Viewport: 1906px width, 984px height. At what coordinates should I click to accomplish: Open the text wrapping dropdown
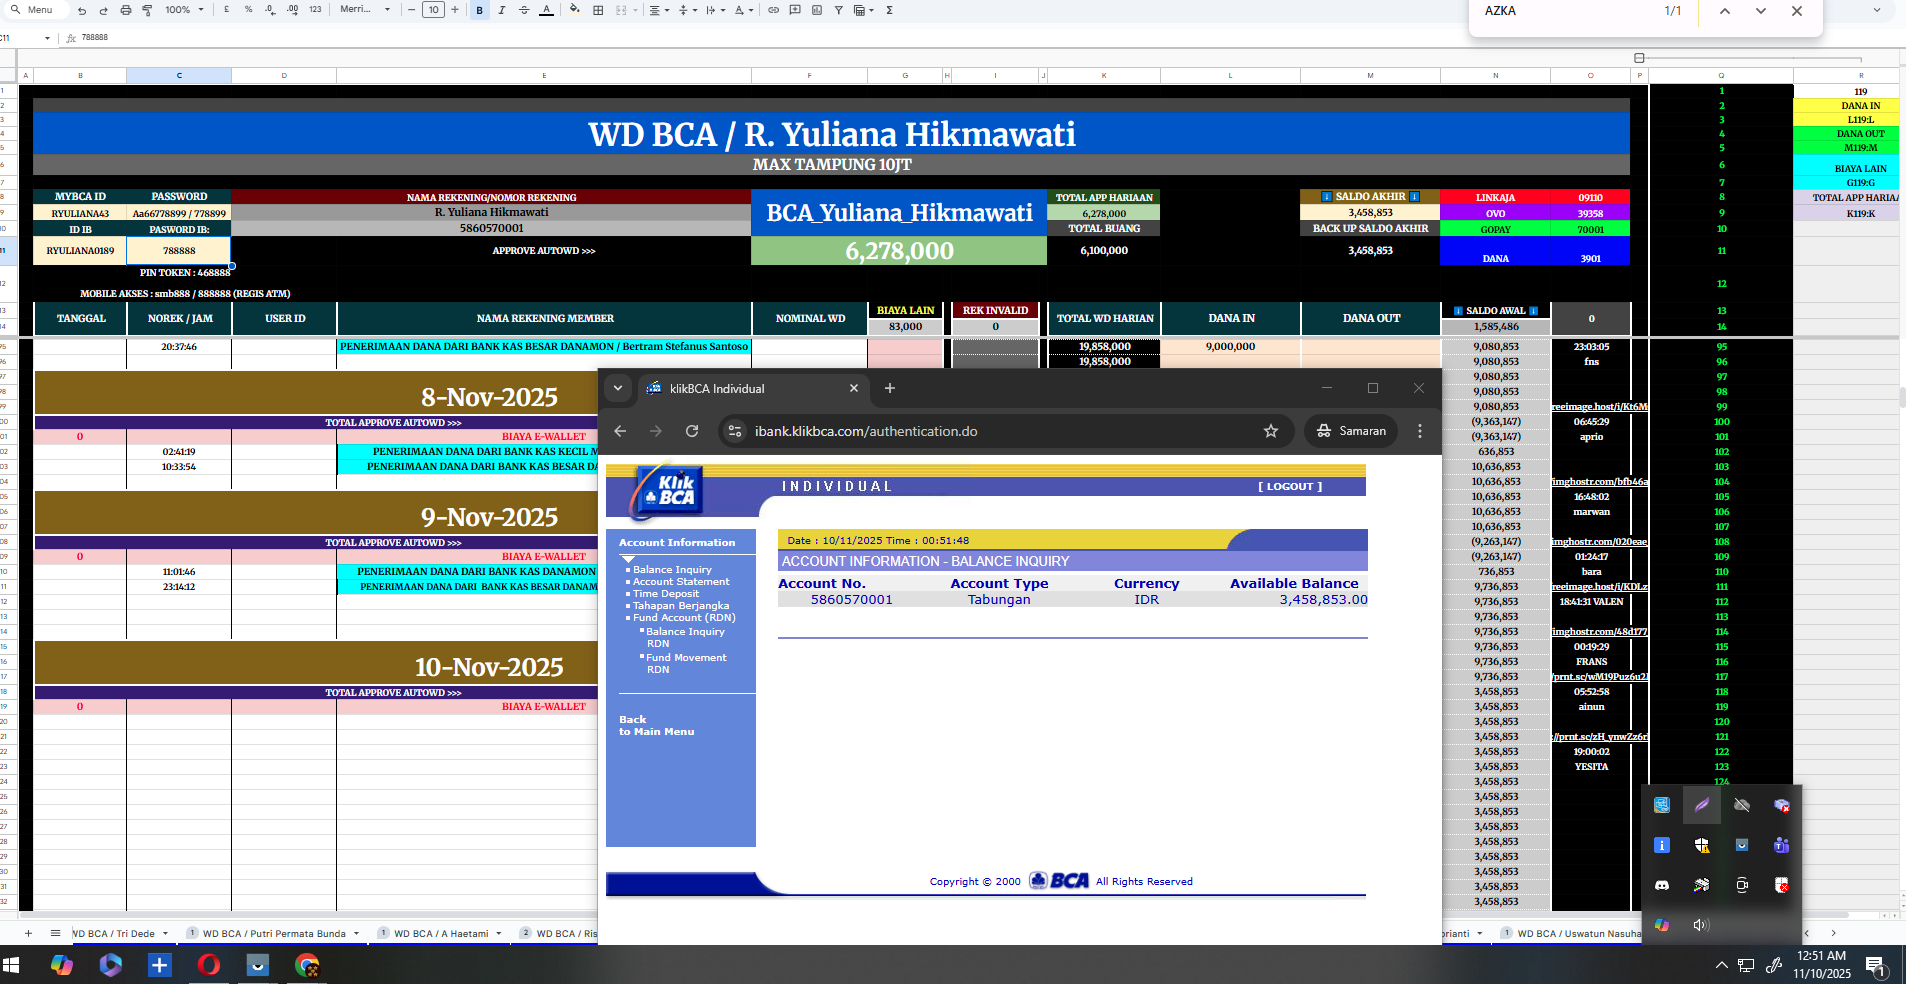tap(715, 10)
